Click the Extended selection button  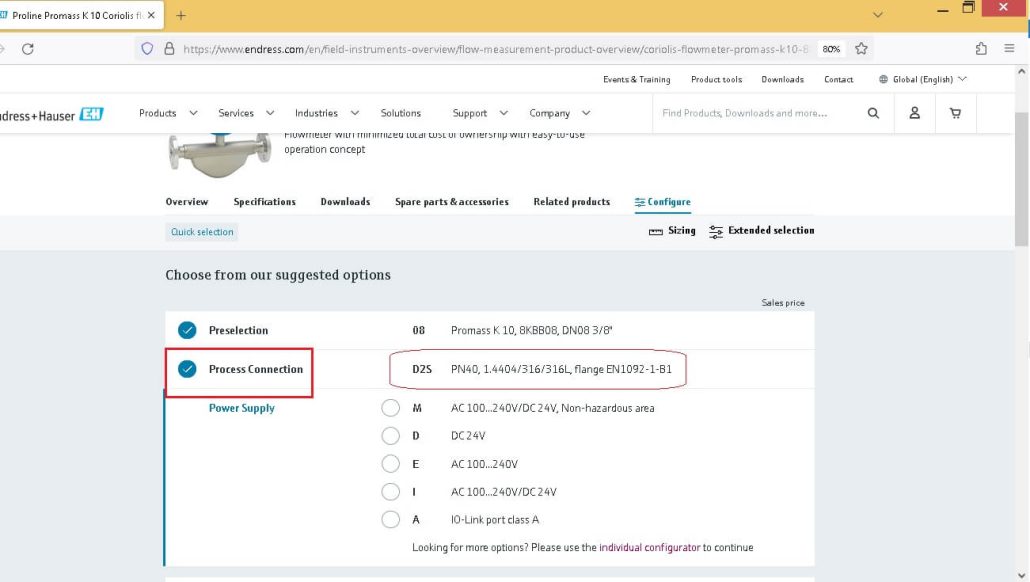[762, 231]
